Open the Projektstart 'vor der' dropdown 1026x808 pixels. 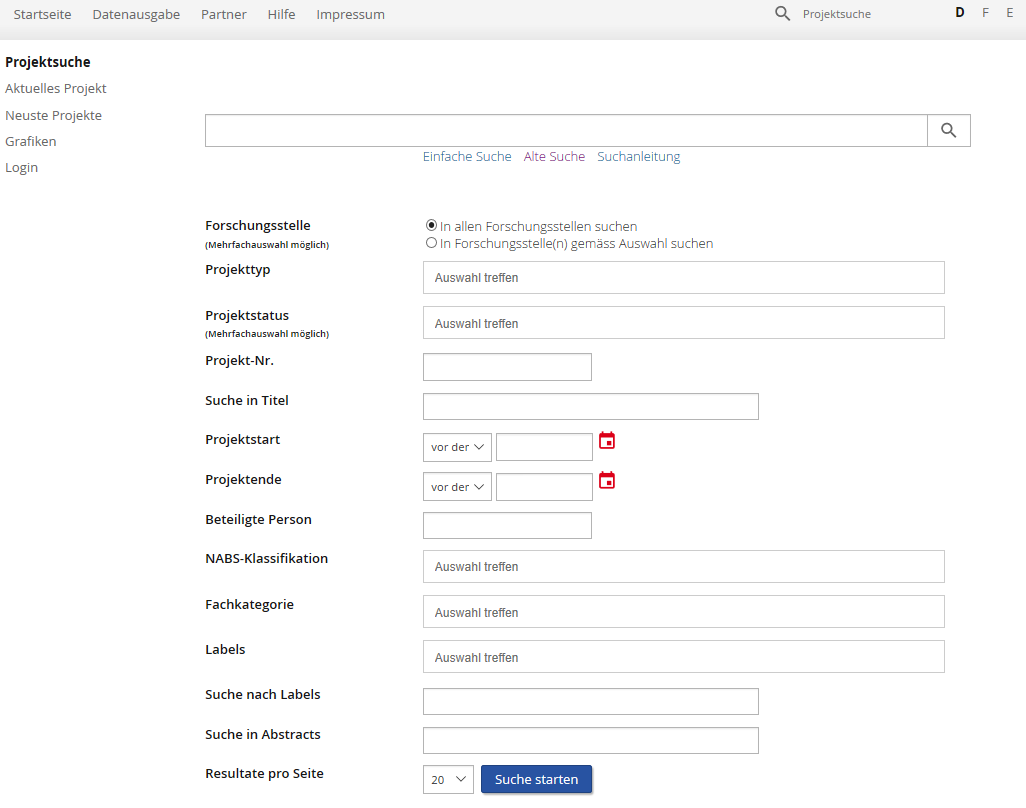457,447
